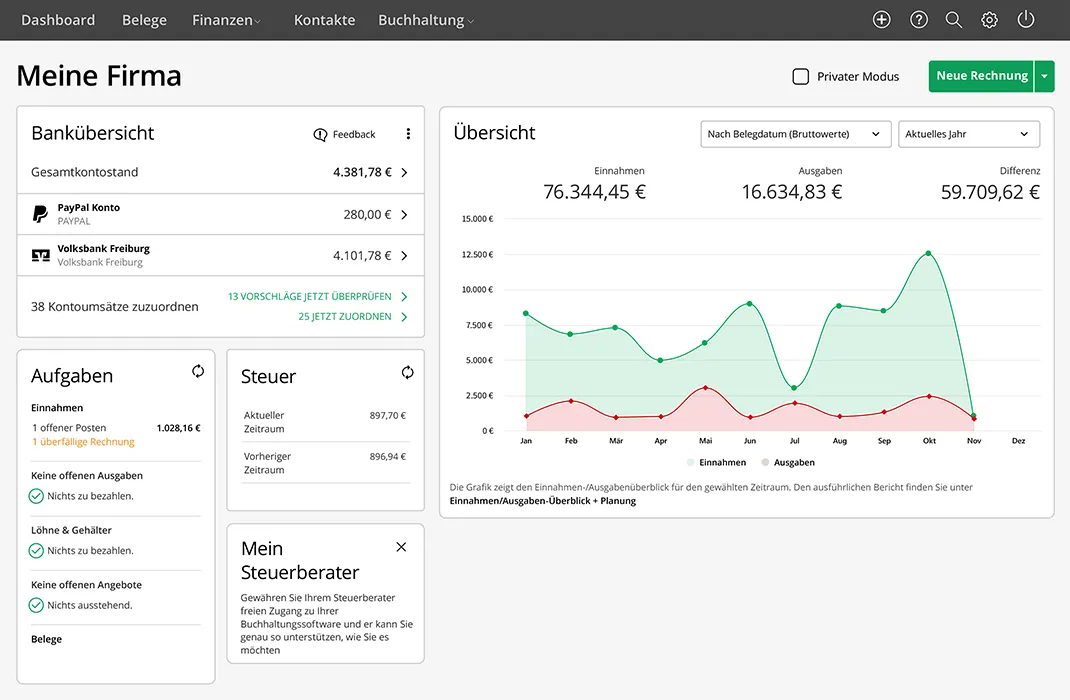This screenshot has width=1070, height=700.
Task: Click the Okt peak point on Einnahmen line
Action: [x=928, y=253]
